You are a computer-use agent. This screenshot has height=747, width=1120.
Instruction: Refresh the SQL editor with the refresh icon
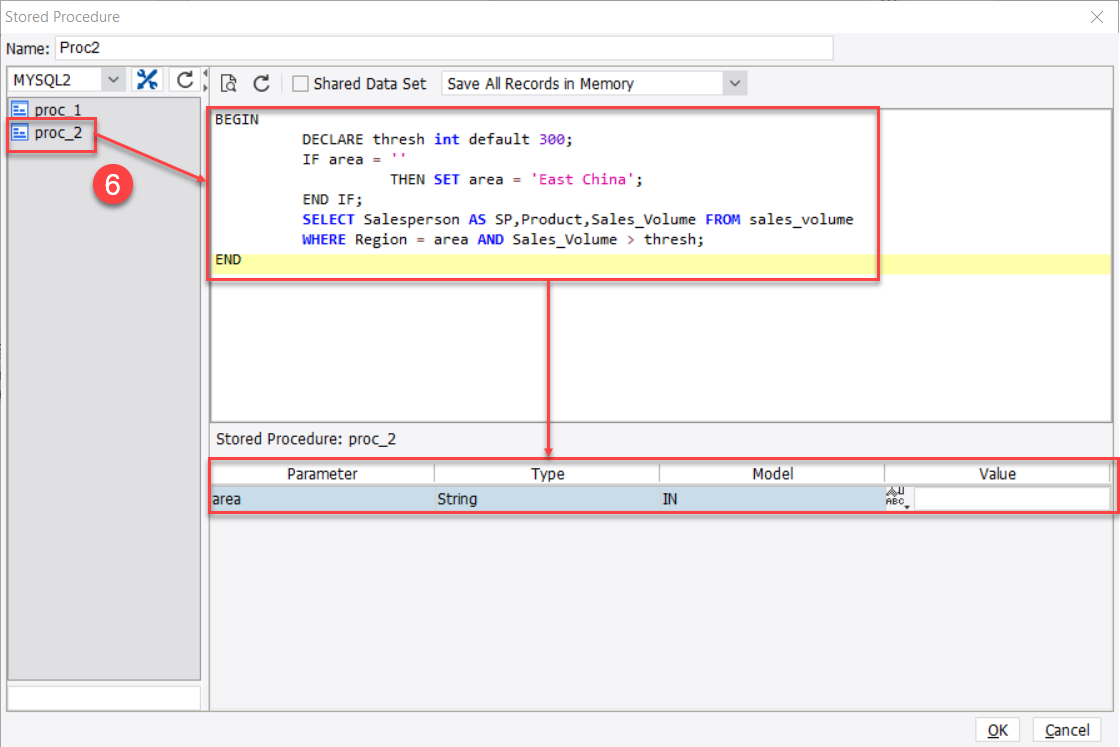tap(261, 84)
